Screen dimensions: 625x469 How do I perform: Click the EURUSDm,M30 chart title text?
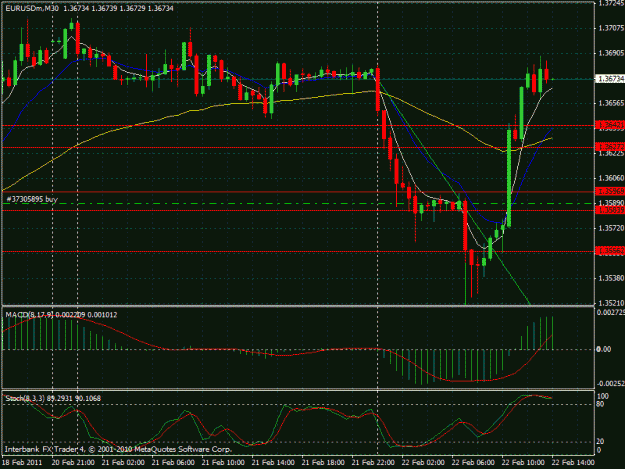click(x=31, y=8)
